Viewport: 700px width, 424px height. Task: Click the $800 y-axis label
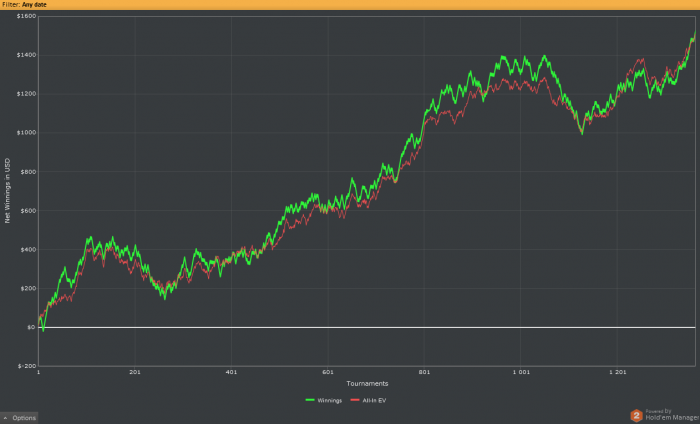(28, 171)
